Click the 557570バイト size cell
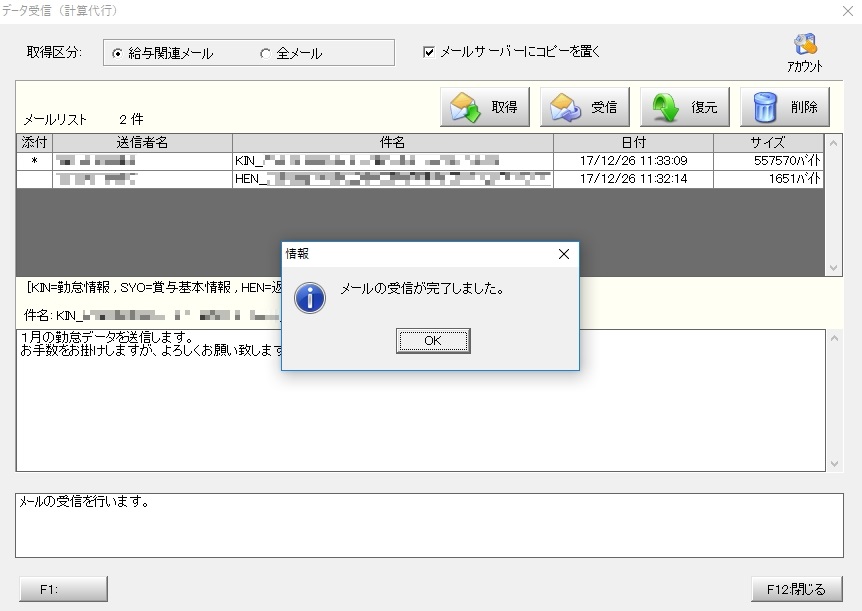The width and height of the screenshot is (862, 611). [x=768, y=161]
